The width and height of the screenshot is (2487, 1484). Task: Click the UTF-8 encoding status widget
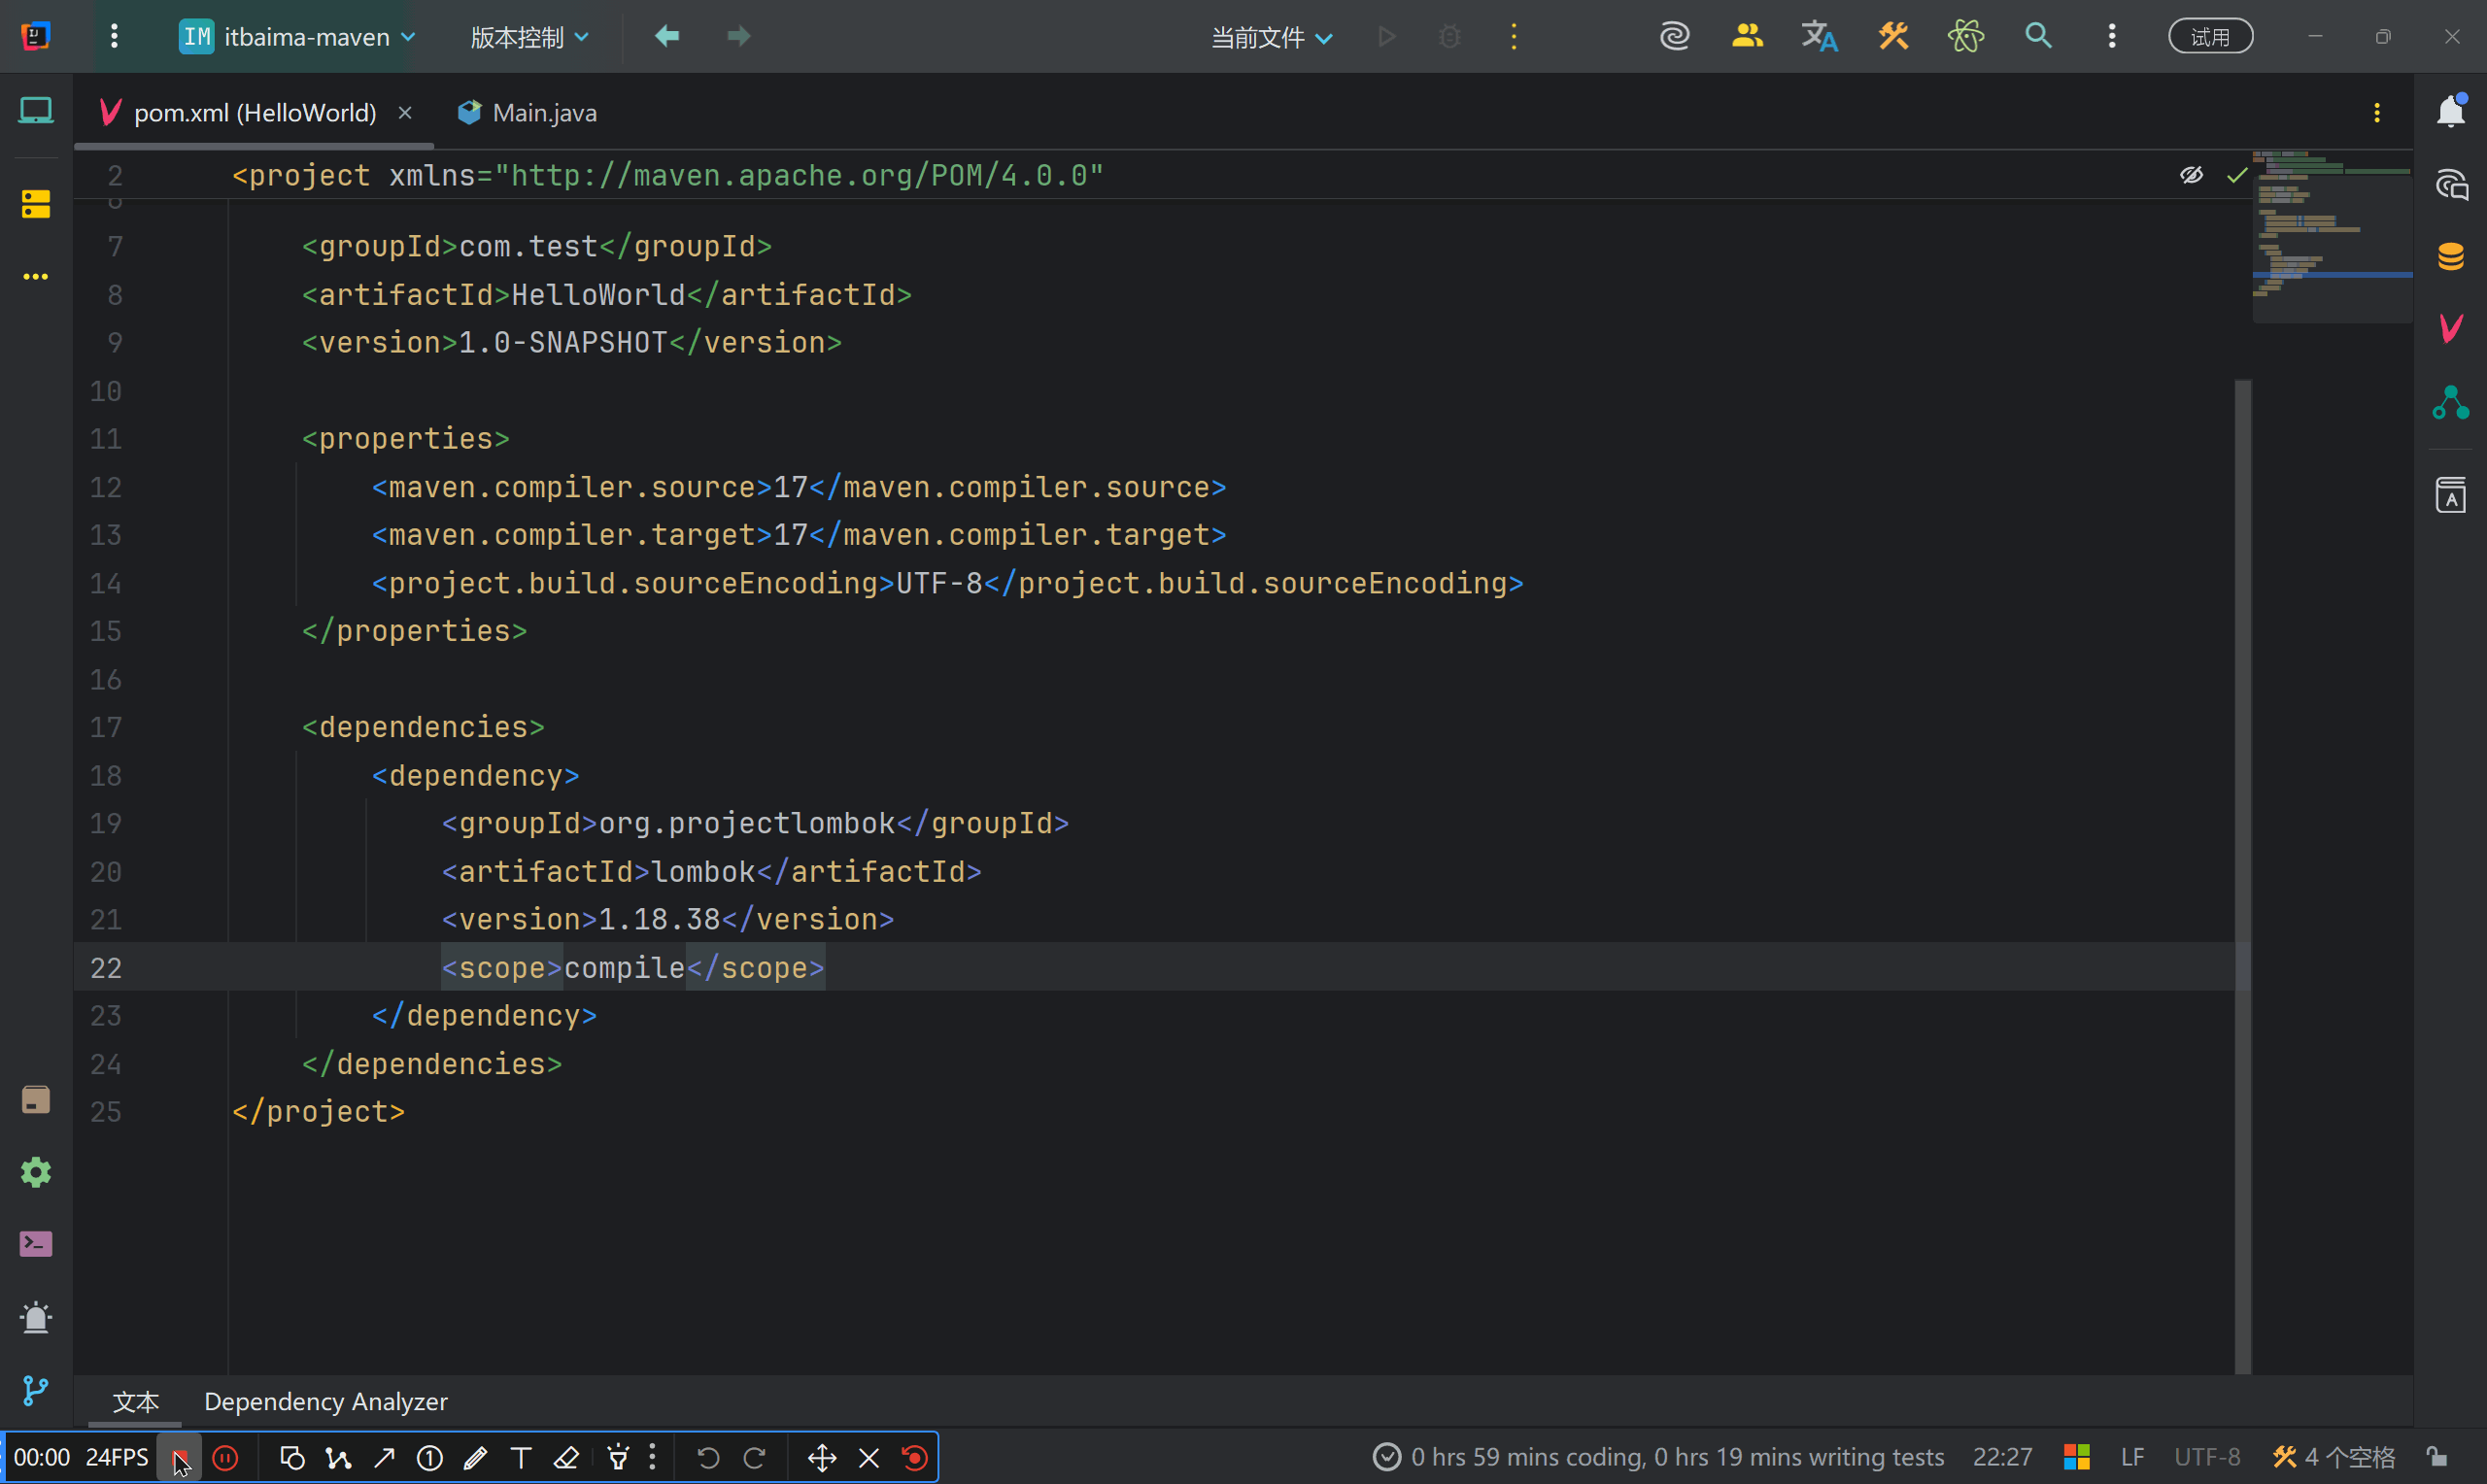[2207, 1457]
